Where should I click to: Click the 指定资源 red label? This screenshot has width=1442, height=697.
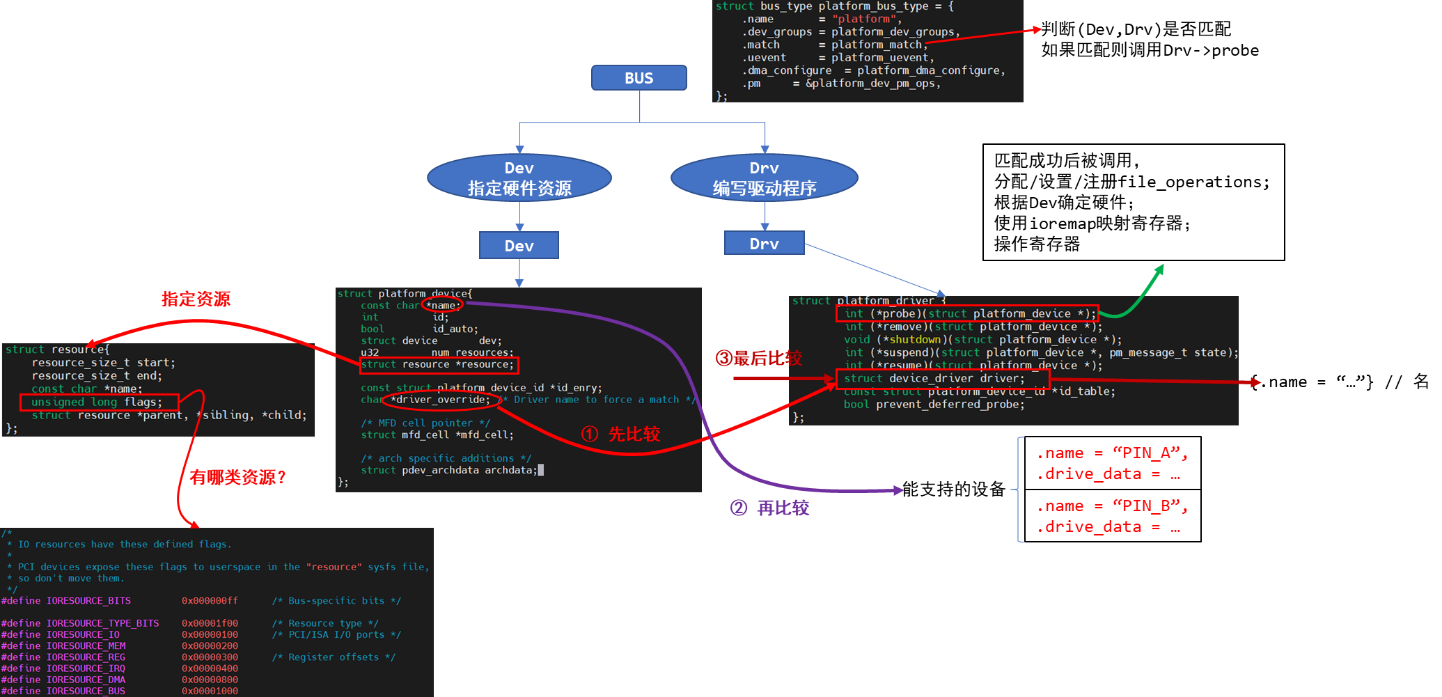[196, 299]
